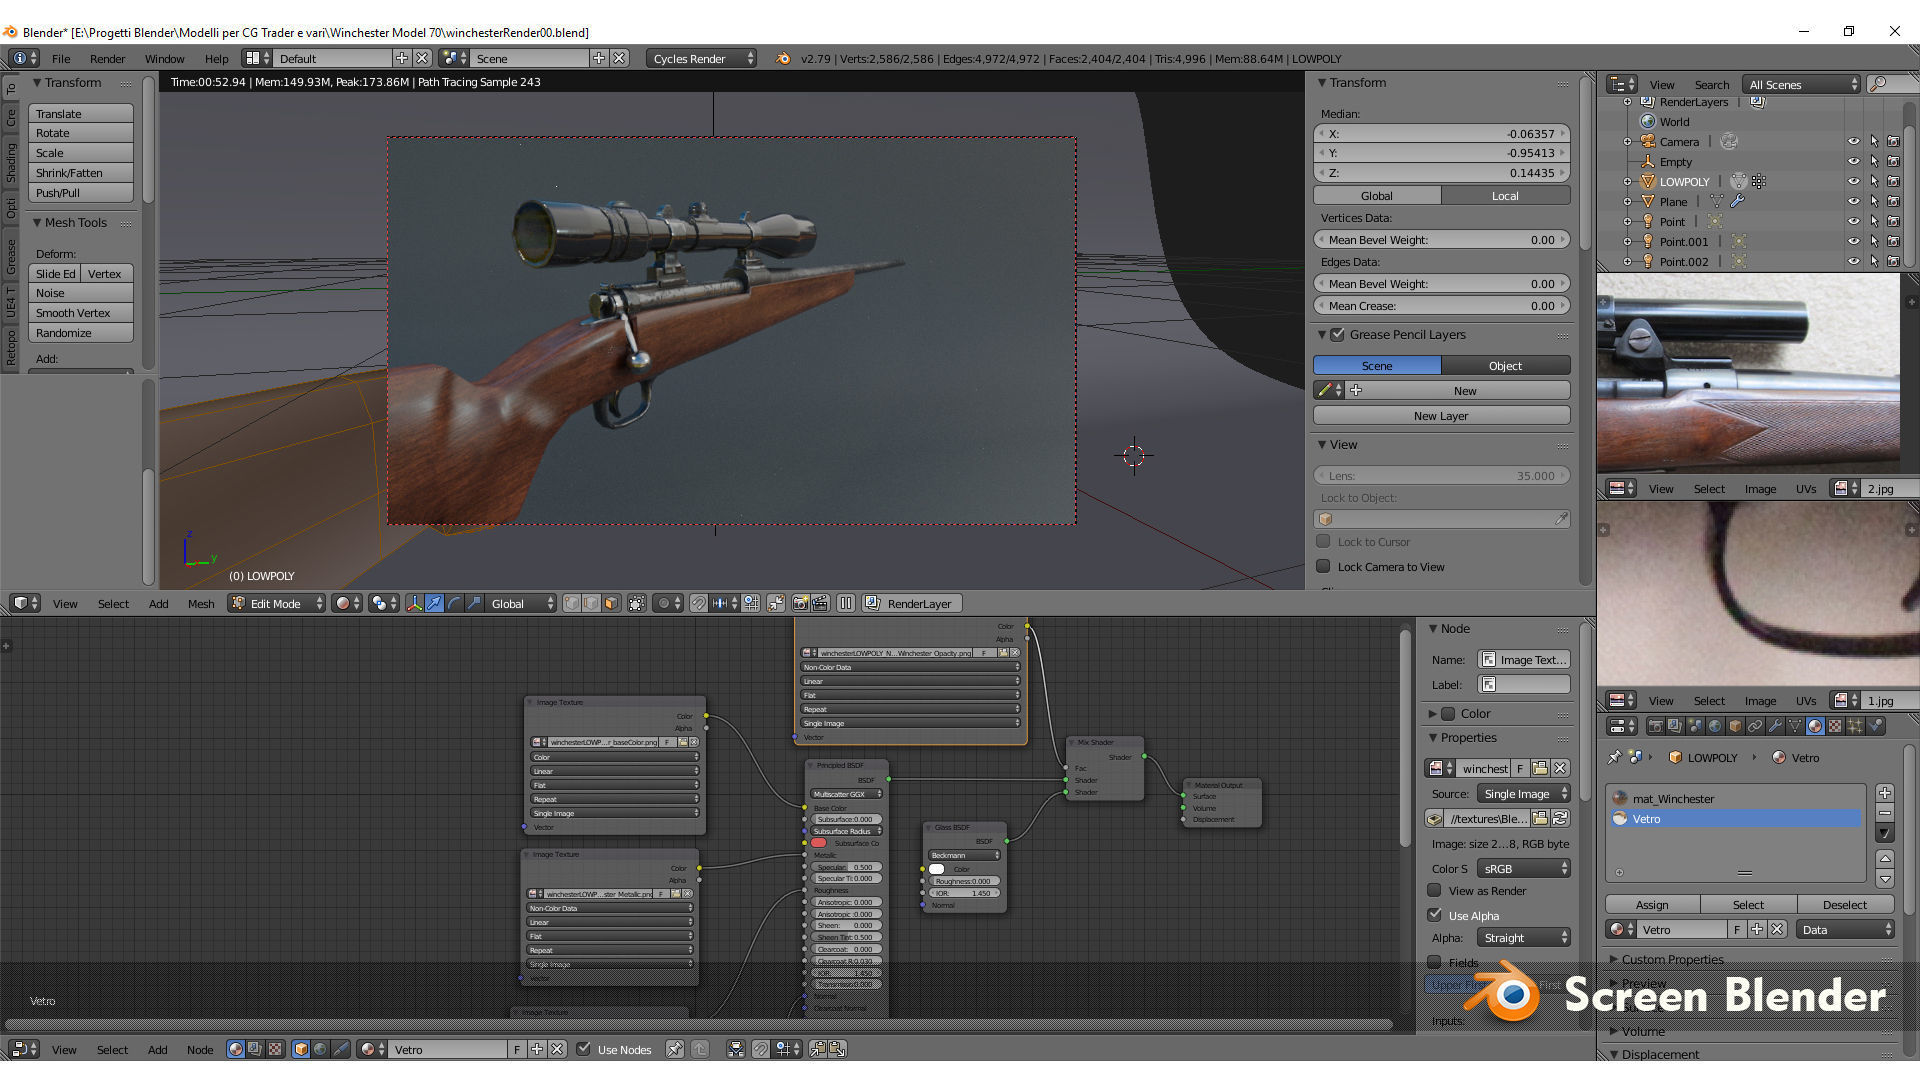This screenshot has width=1920, height=1080.
Task: Open the Source Single Image dropdown
Action: coord(1523,793)
